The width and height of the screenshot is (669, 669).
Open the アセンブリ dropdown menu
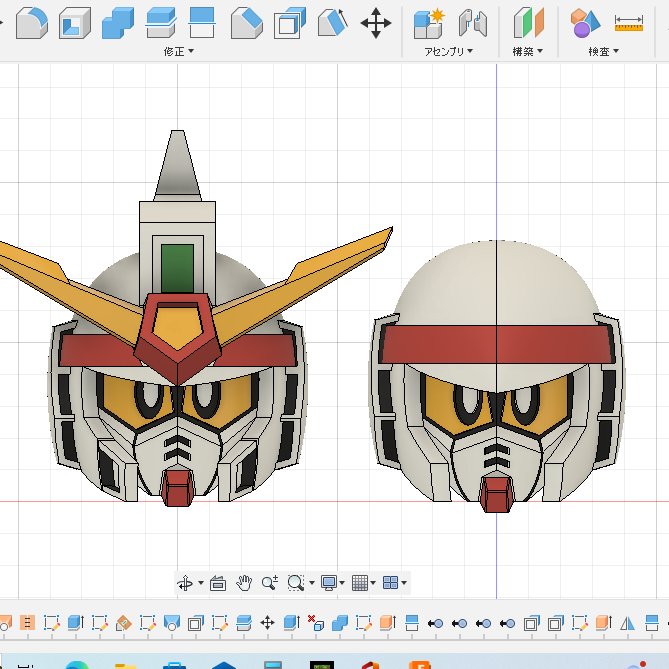click(x=448, y=52)
